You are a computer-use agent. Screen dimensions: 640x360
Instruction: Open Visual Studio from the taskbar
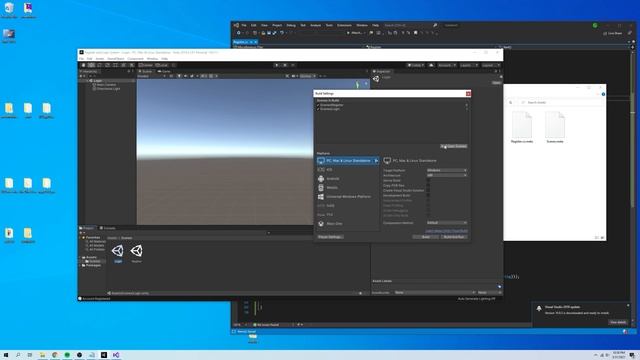tap(116, 355)
